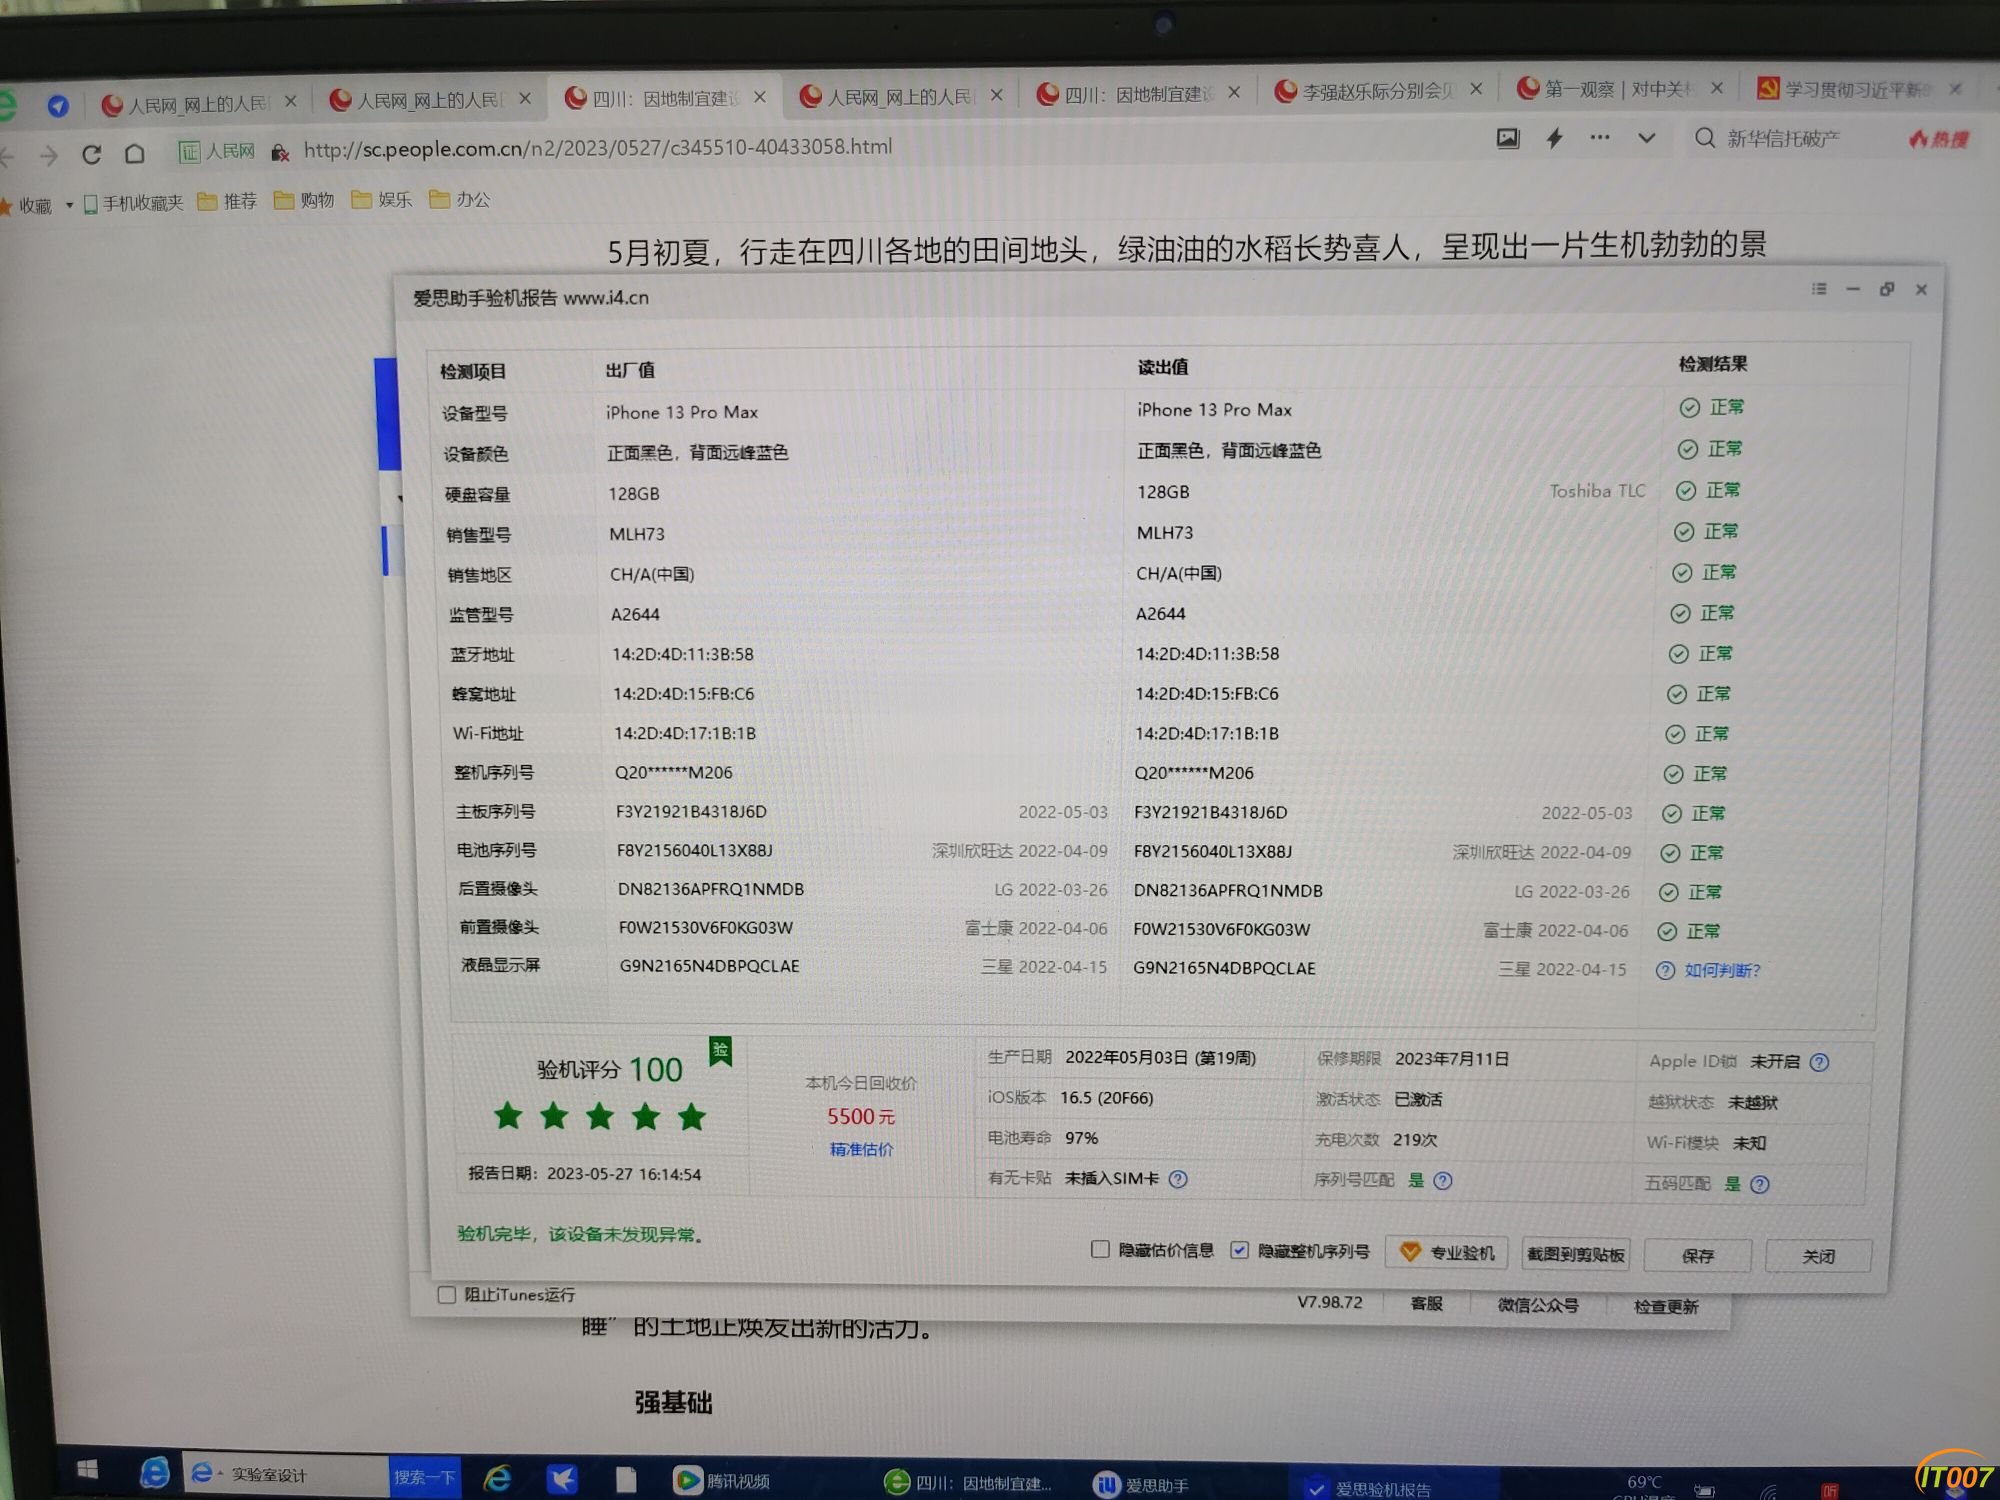Click the lightning bolt speed icon

[1554, 138]
